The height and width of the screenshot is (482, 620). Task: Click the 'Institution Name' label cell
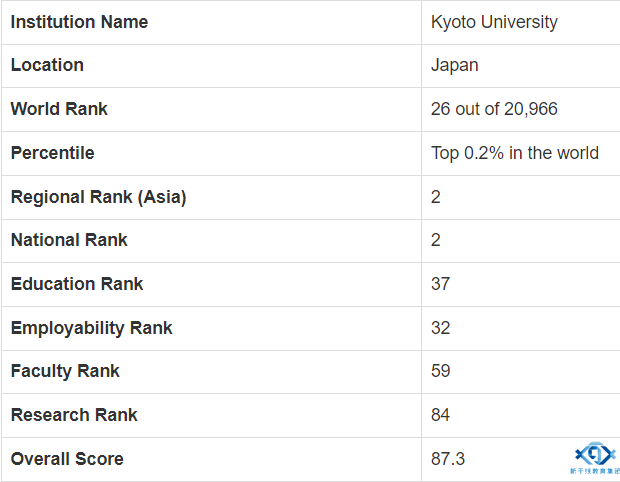point(79,22)
